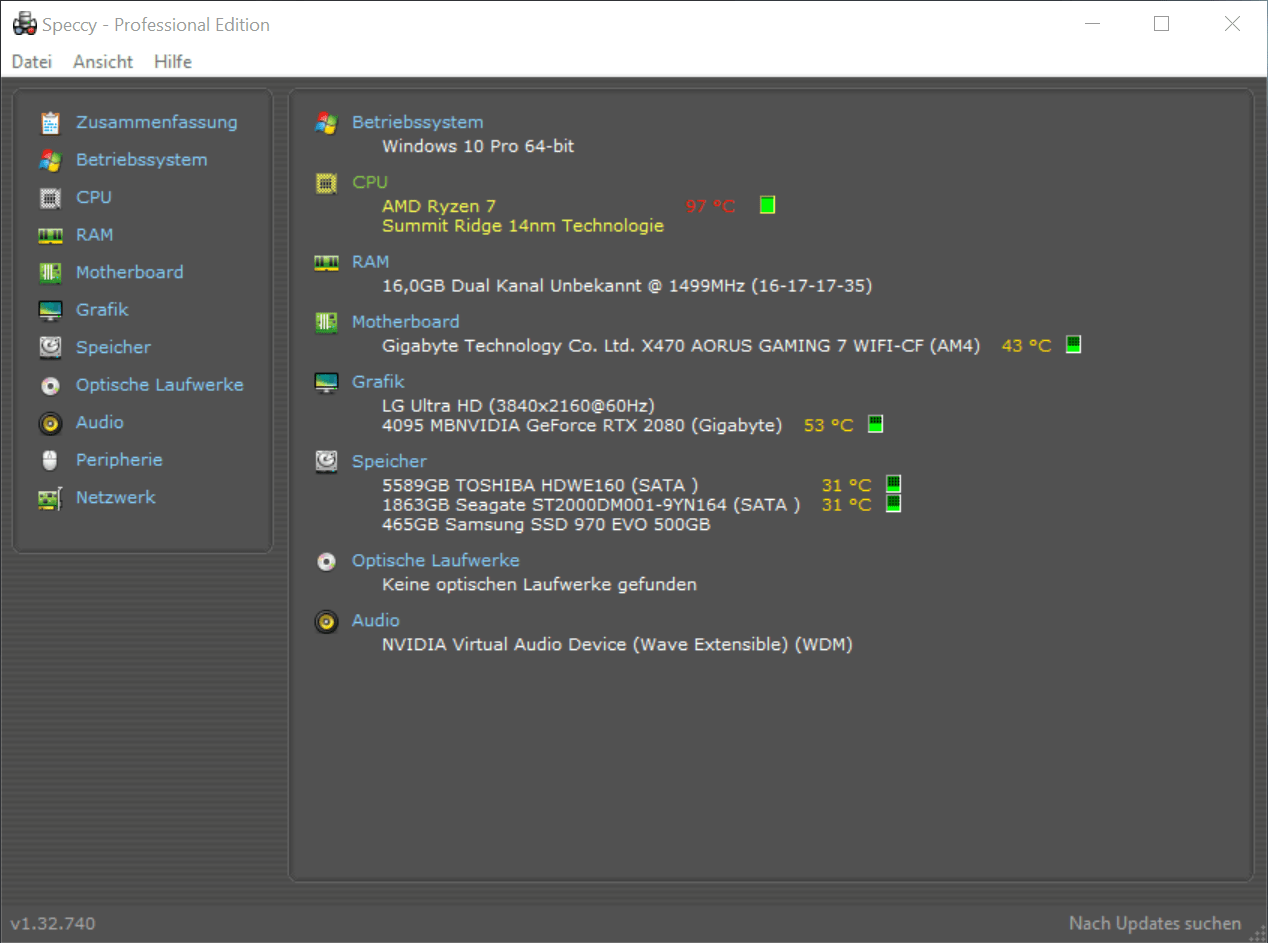The image size is (1268, 943).
Task: Open Speicher section in sidebar
Action: [114, 347]
